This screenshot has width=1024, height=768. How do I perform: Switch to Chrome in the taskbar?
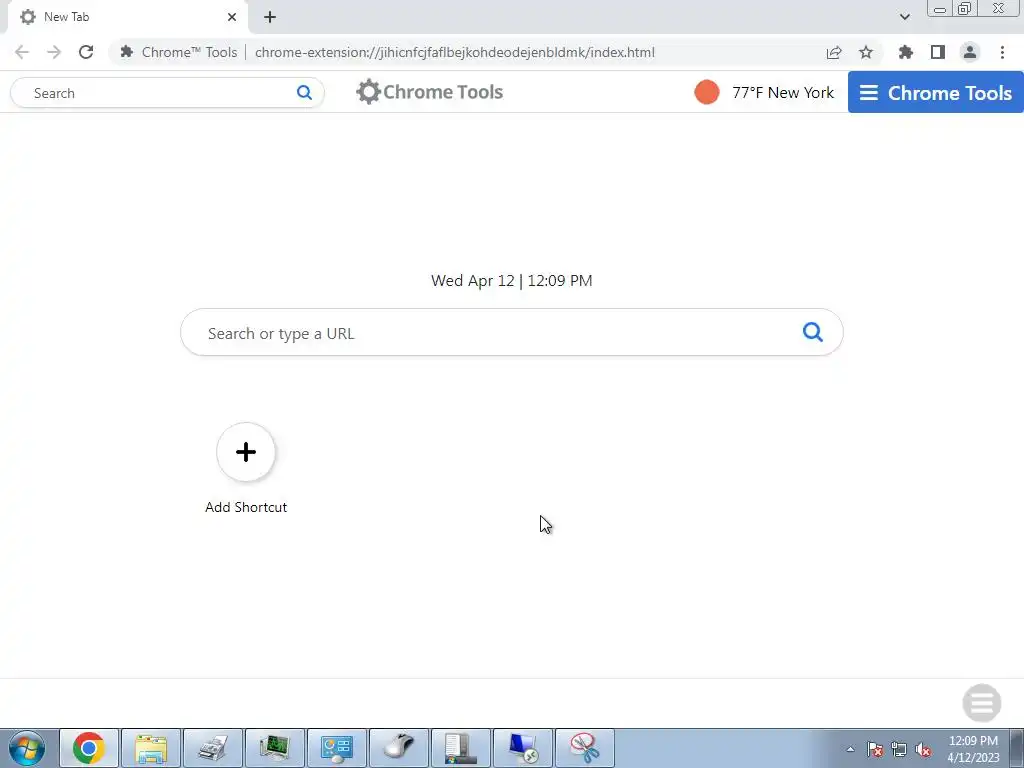[89, 748]
